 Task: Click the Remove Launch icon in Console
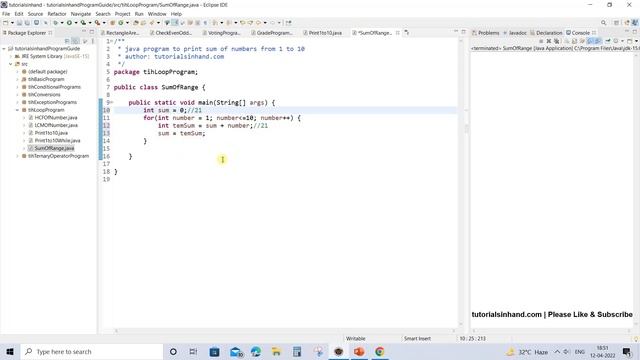pos(549,41)
